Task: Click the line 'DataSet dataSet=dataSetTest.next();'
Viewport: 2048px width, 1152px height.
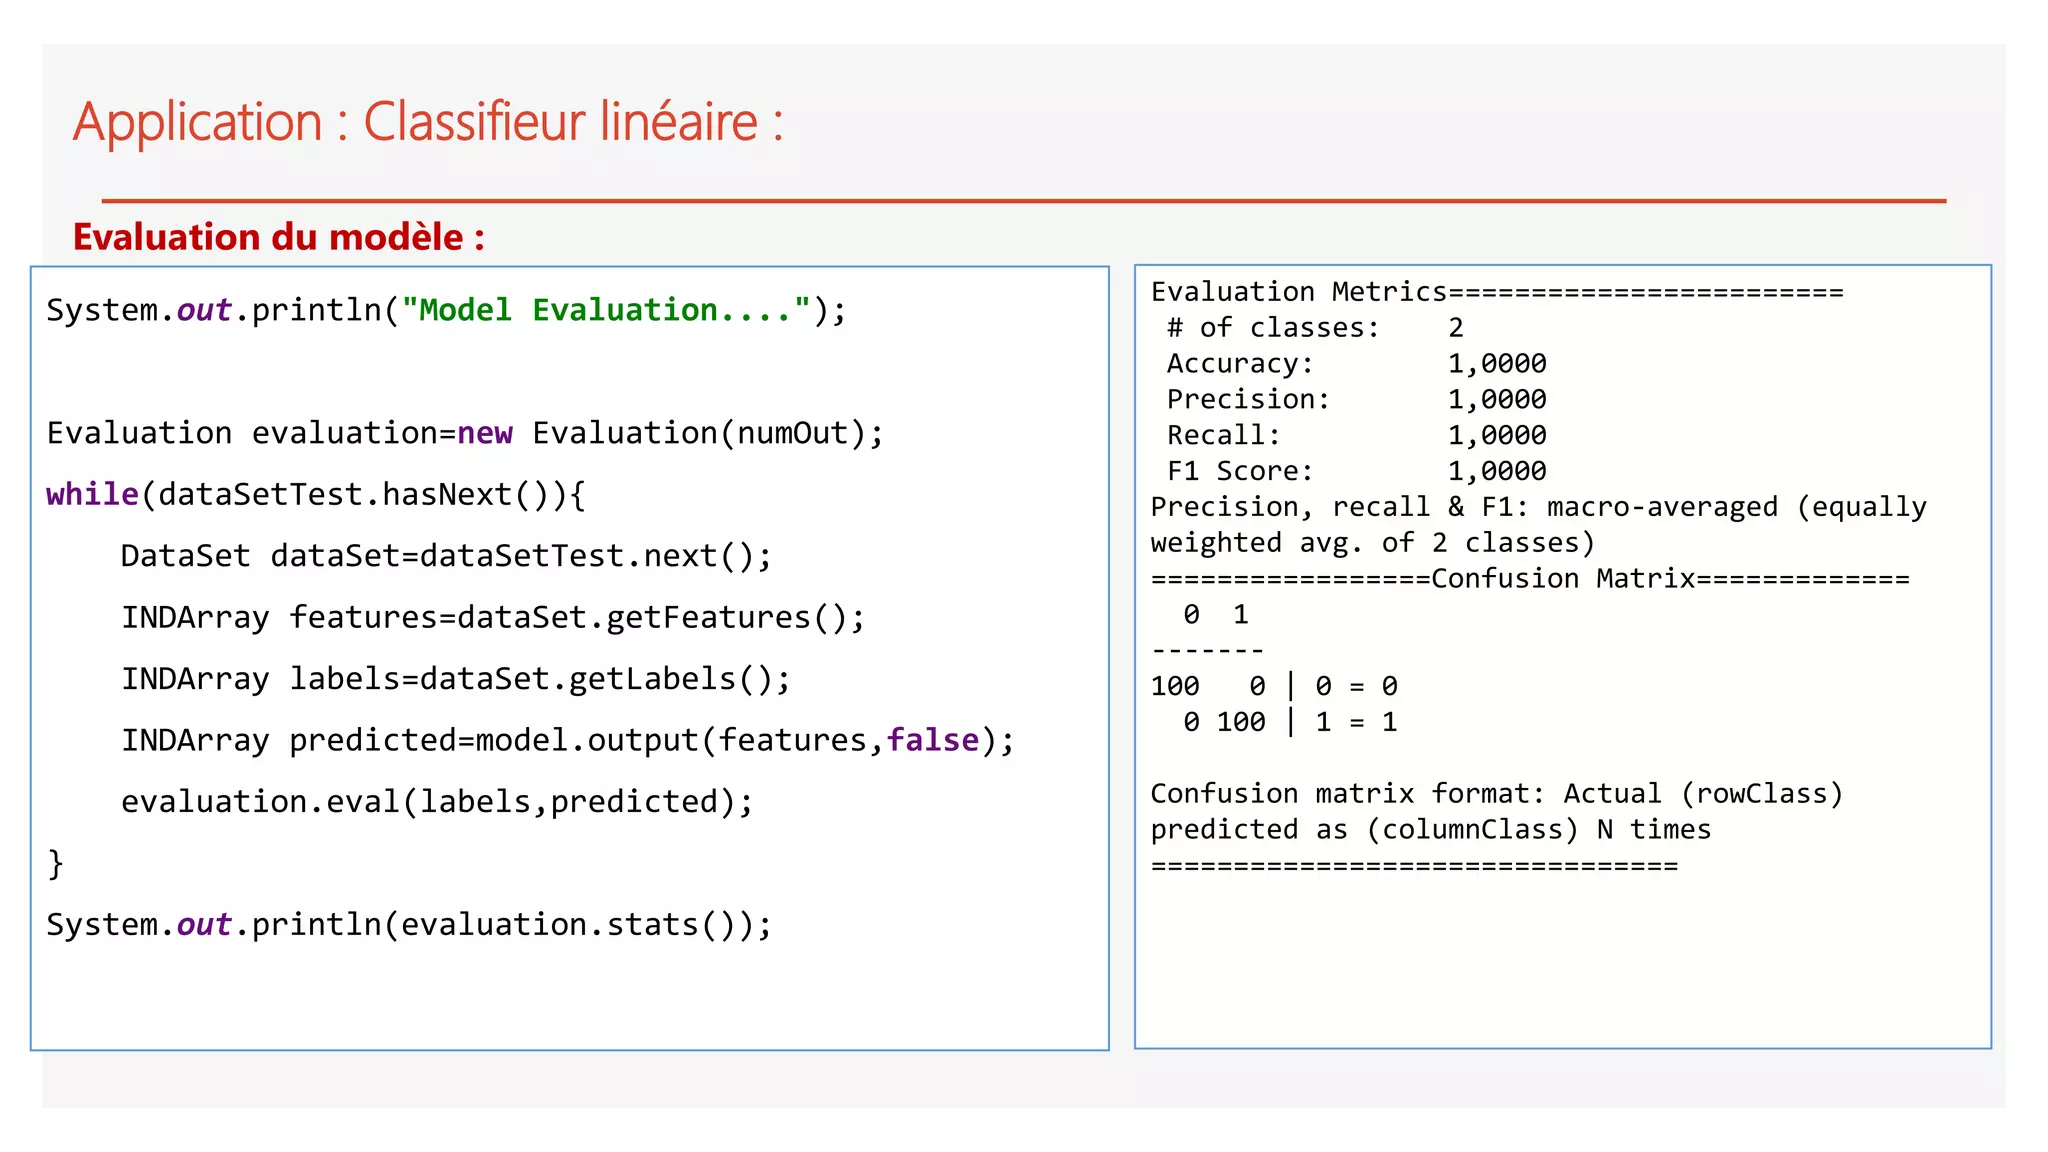Action: tap(446, 556)
